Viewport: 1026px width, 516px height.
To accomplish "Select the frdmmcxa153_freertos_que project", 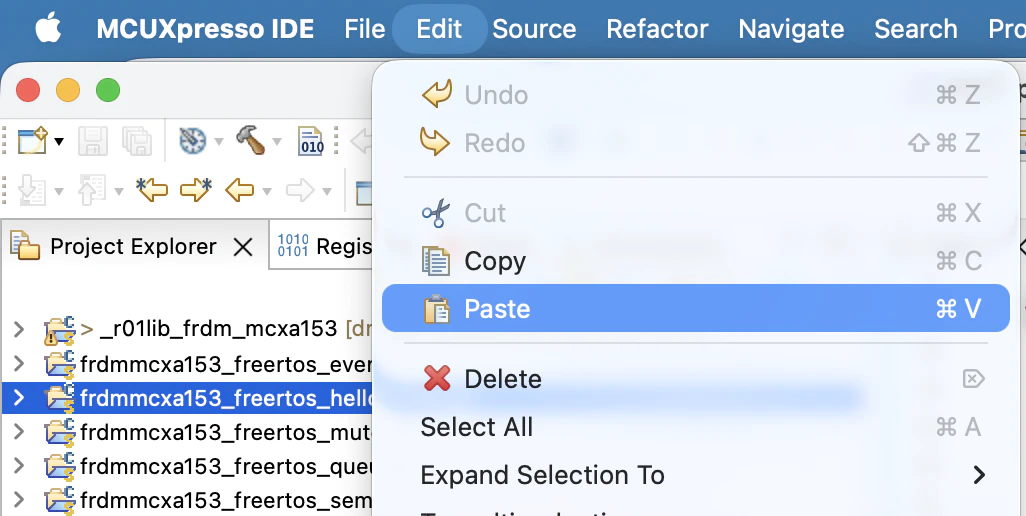I will tap(226, 466).
